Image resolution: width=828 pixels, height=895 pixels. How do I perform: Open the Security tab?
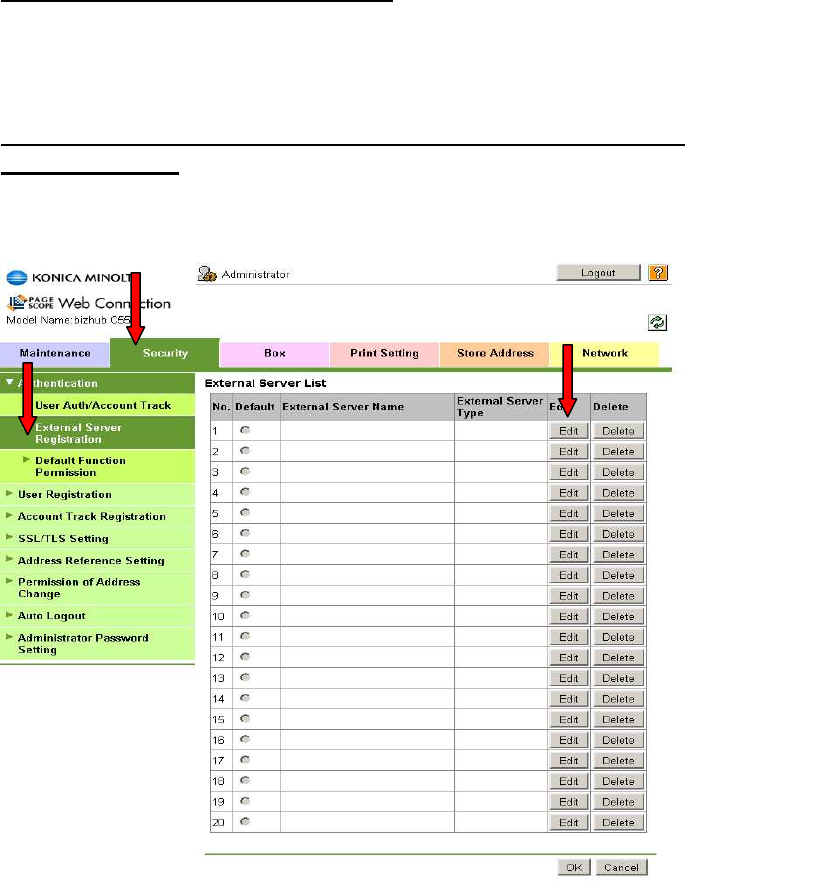coord(165,353)
